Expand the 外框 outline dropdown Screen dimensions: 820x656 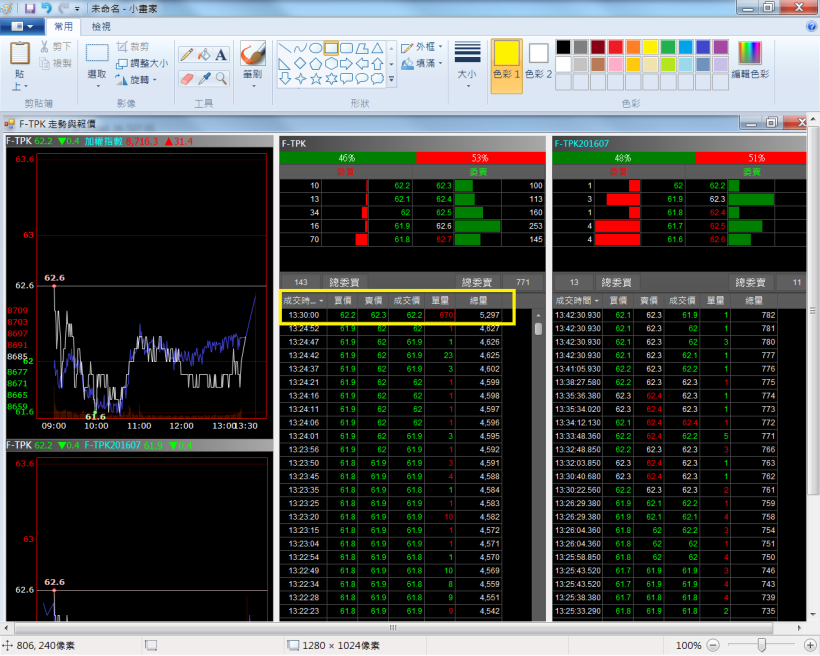point(424,47)
